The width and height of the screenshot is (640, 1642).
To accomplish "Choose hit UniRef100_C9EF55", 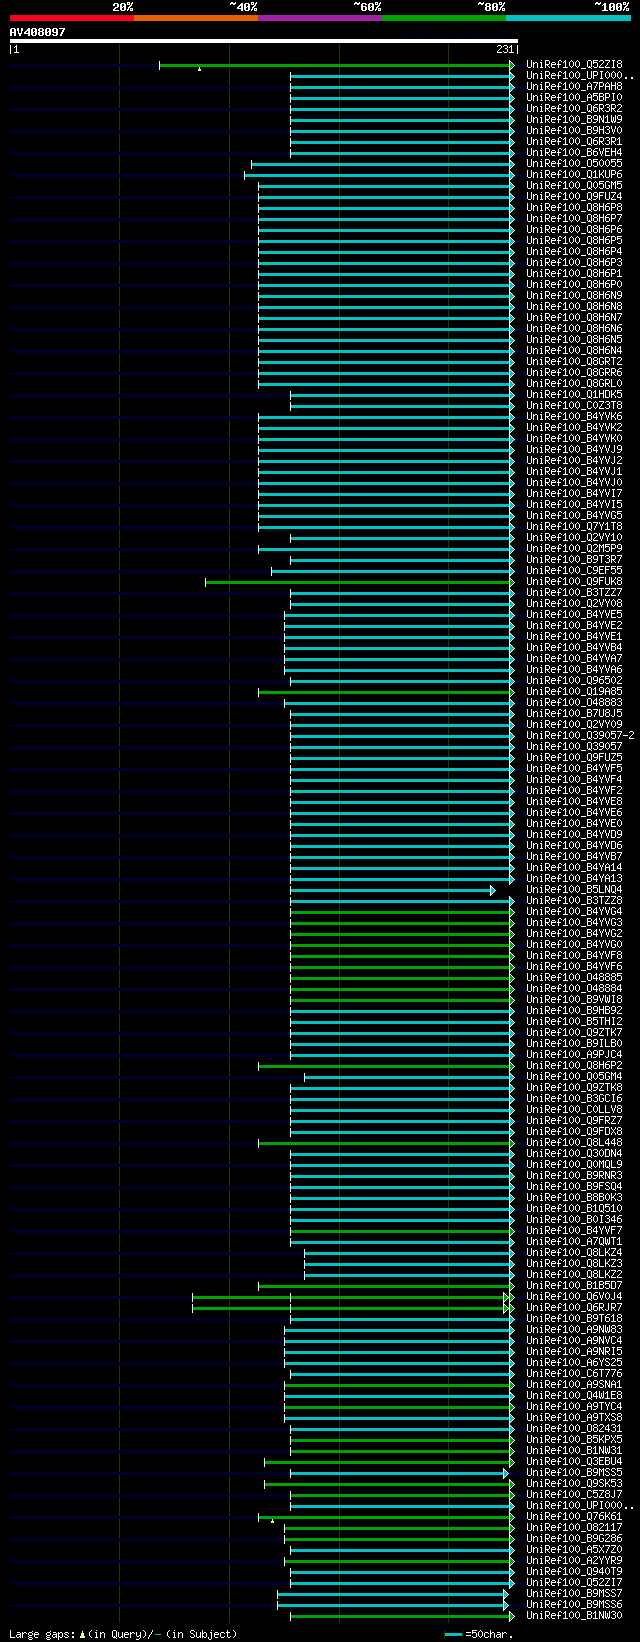I will coord(574,570).
